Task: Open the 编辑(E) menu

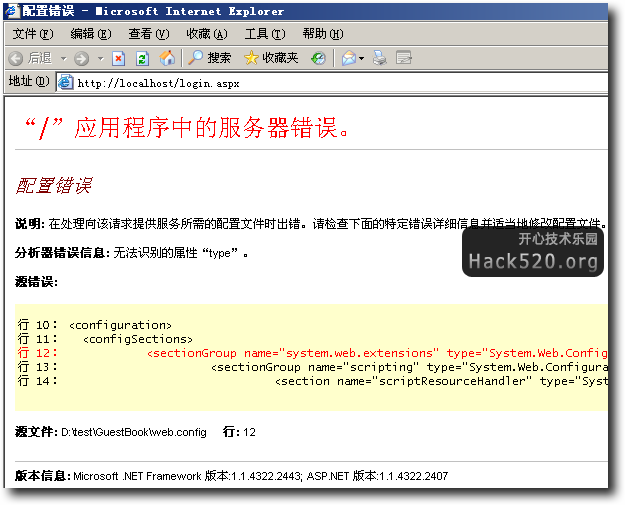Action: tap(91, 34)
